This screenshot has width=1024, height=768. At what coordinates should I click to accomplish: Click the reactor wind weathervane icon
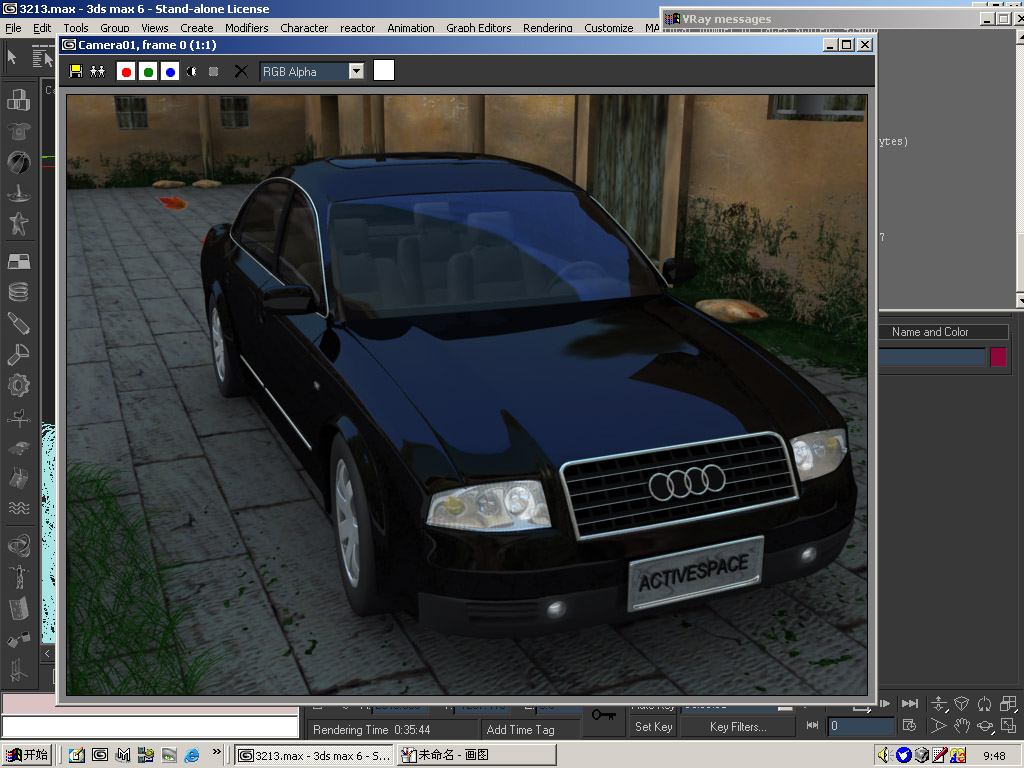[18, 417]
